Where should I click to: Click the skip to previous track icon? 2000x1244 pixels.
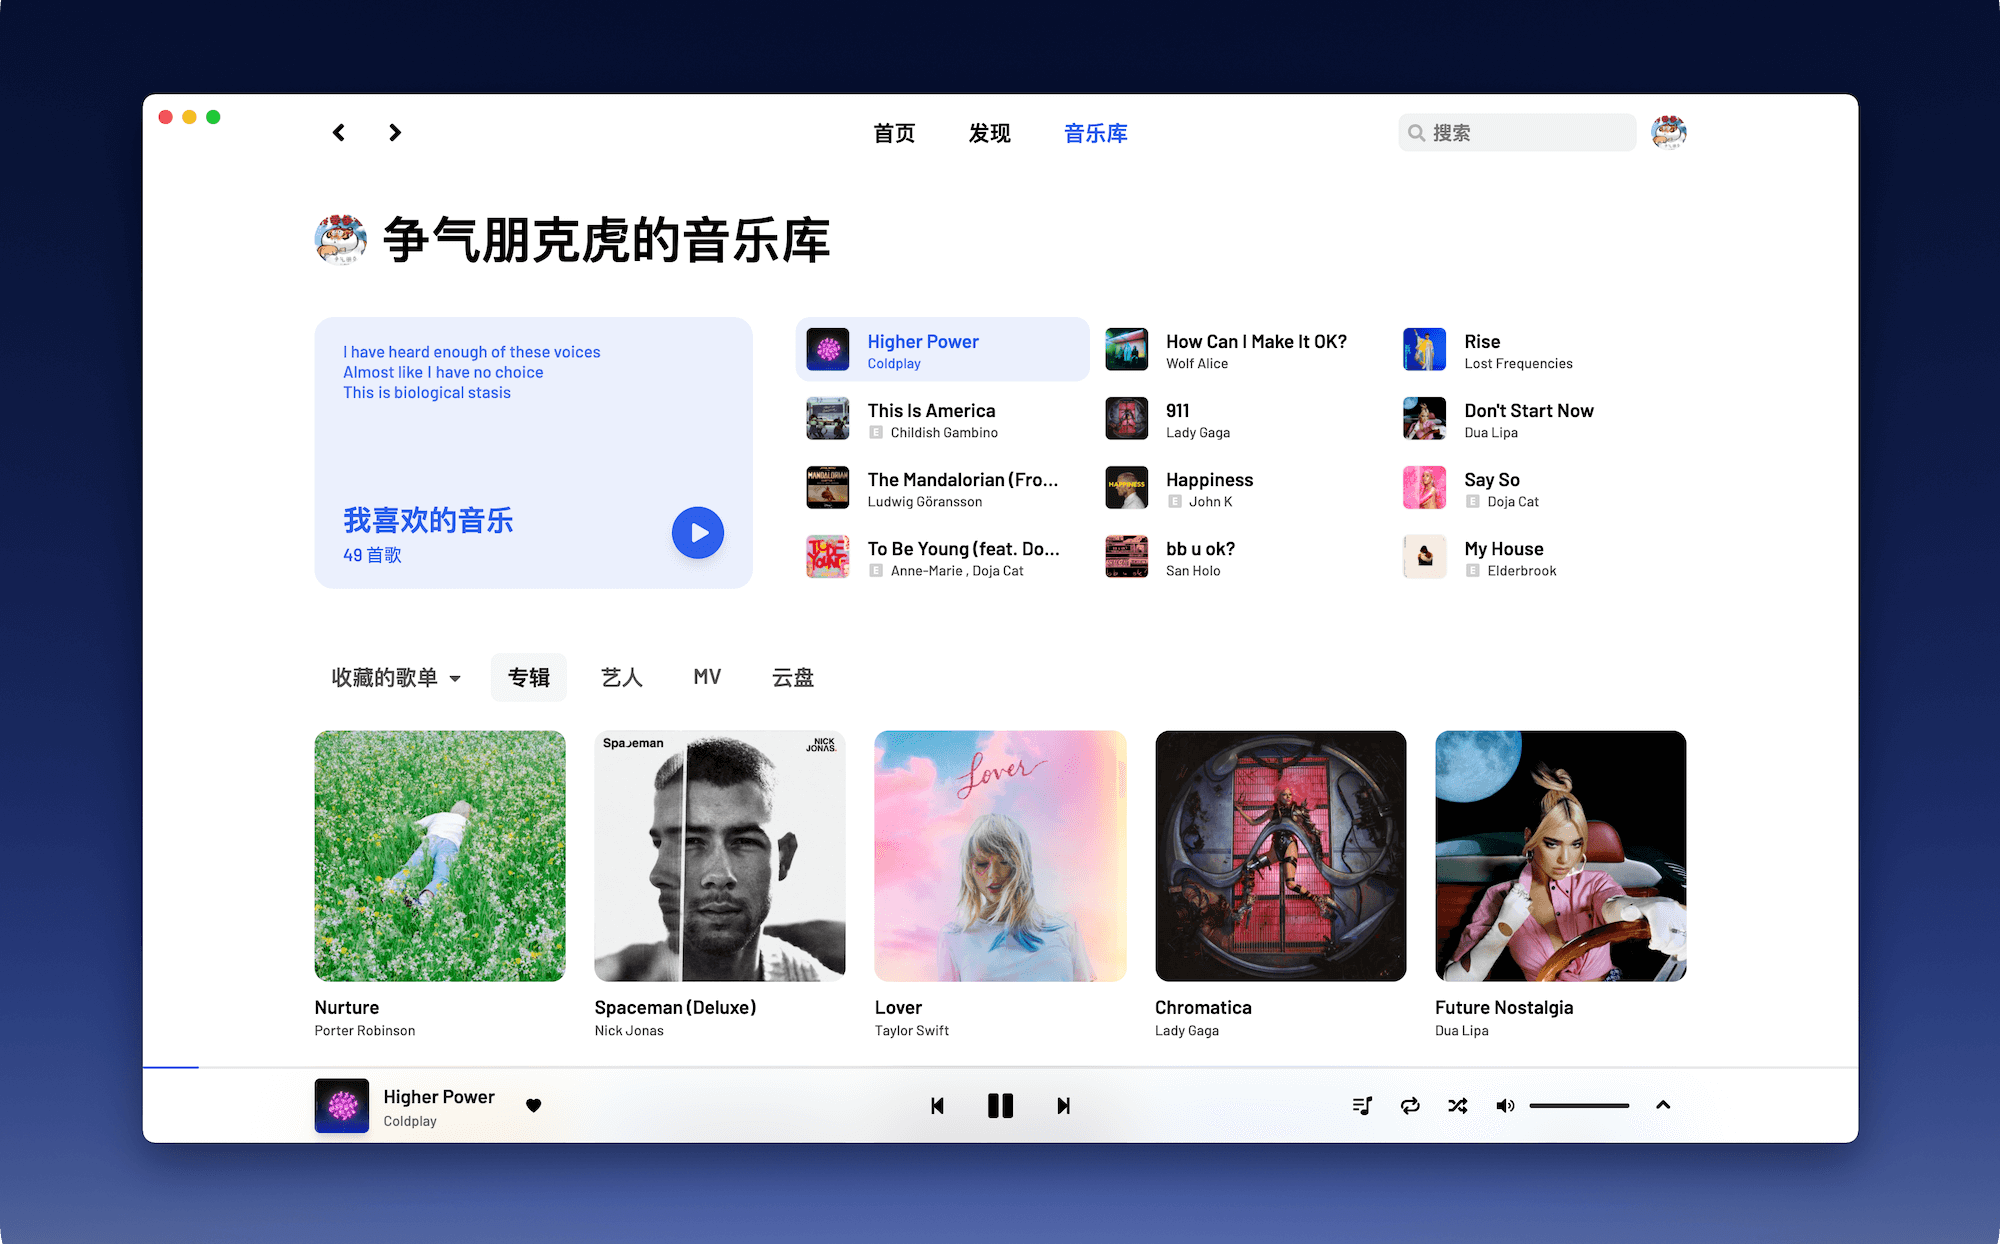(937, 1105)
